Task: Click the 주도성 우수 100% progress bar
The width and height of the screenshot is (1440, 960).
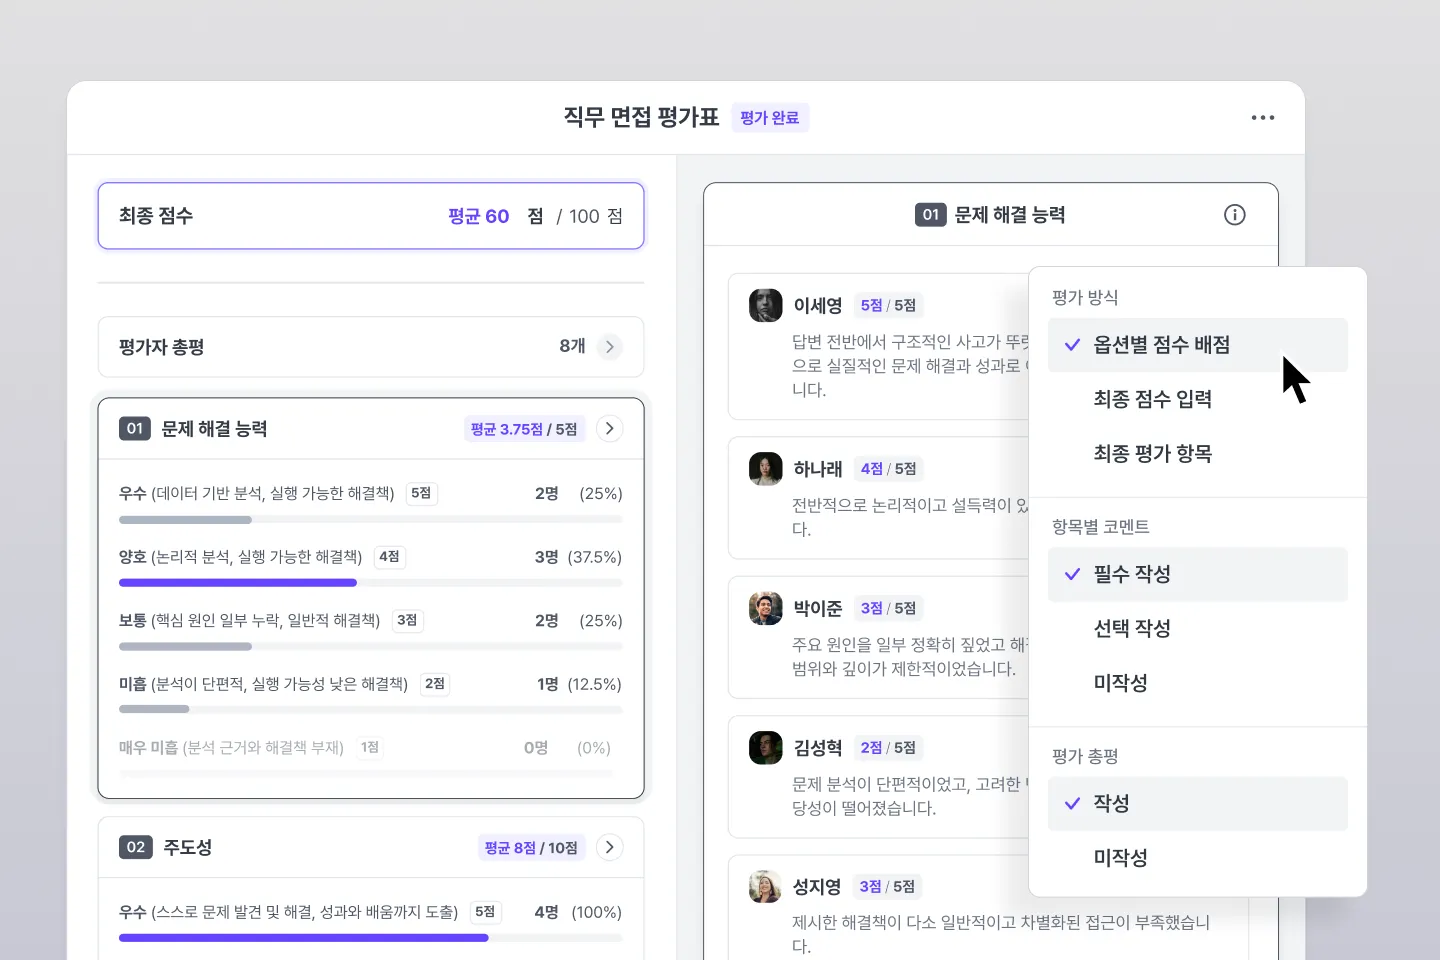Action: (x=371, y=938)
